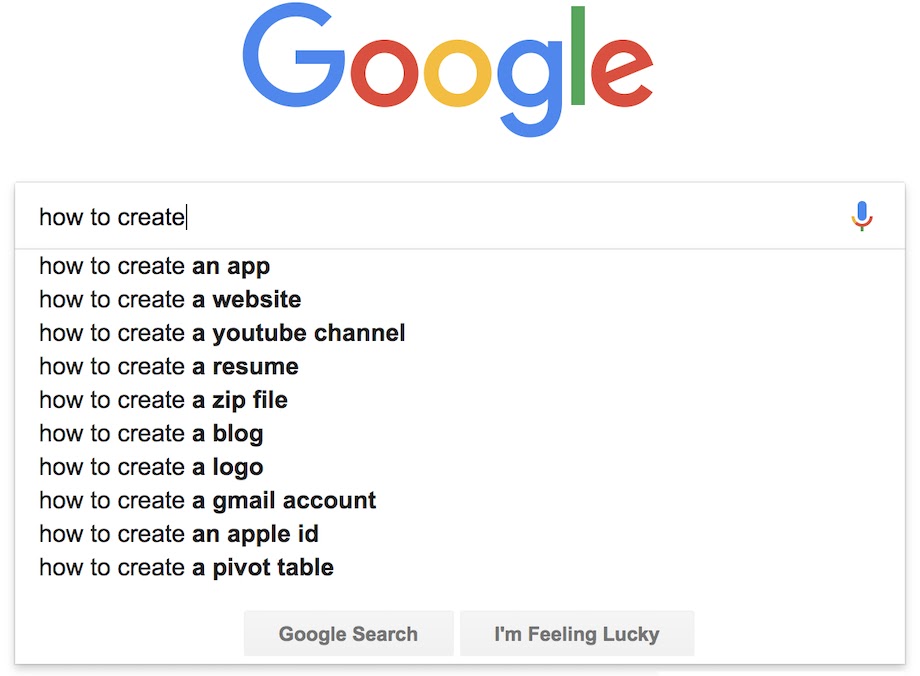Pick the "a youtube channel" suggestion
This screenshot has width=920, height=676.
click(x=222, y=333)
